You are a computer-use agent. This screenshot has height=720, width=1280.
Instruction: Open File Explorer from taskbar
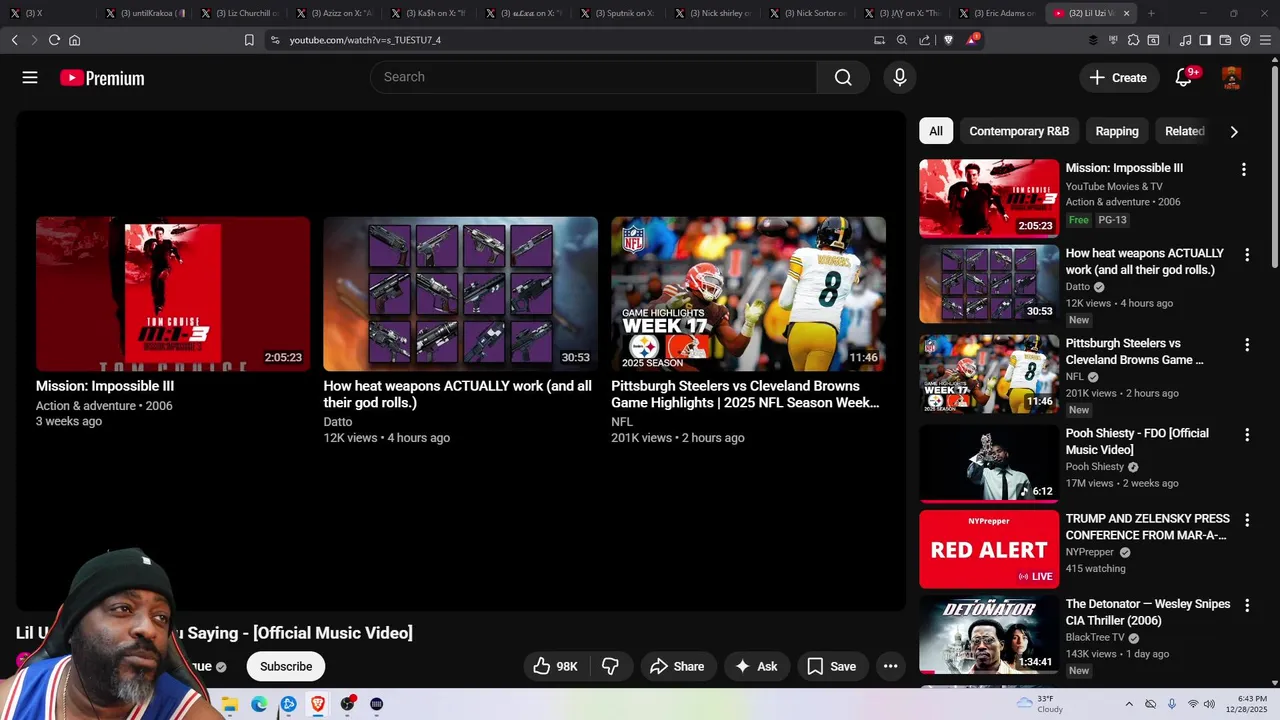(230, 704)
